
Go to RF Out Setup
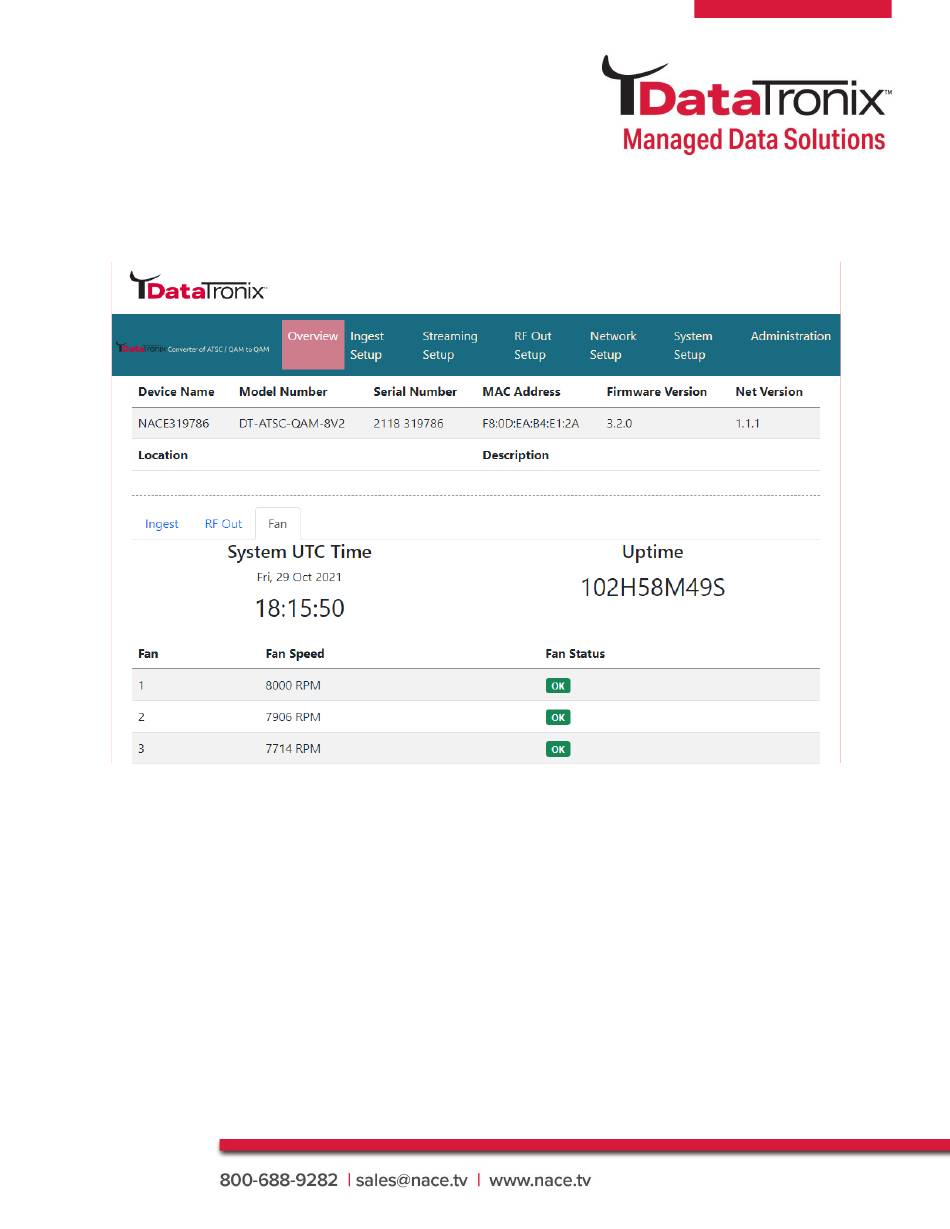(x=532, y=346)
